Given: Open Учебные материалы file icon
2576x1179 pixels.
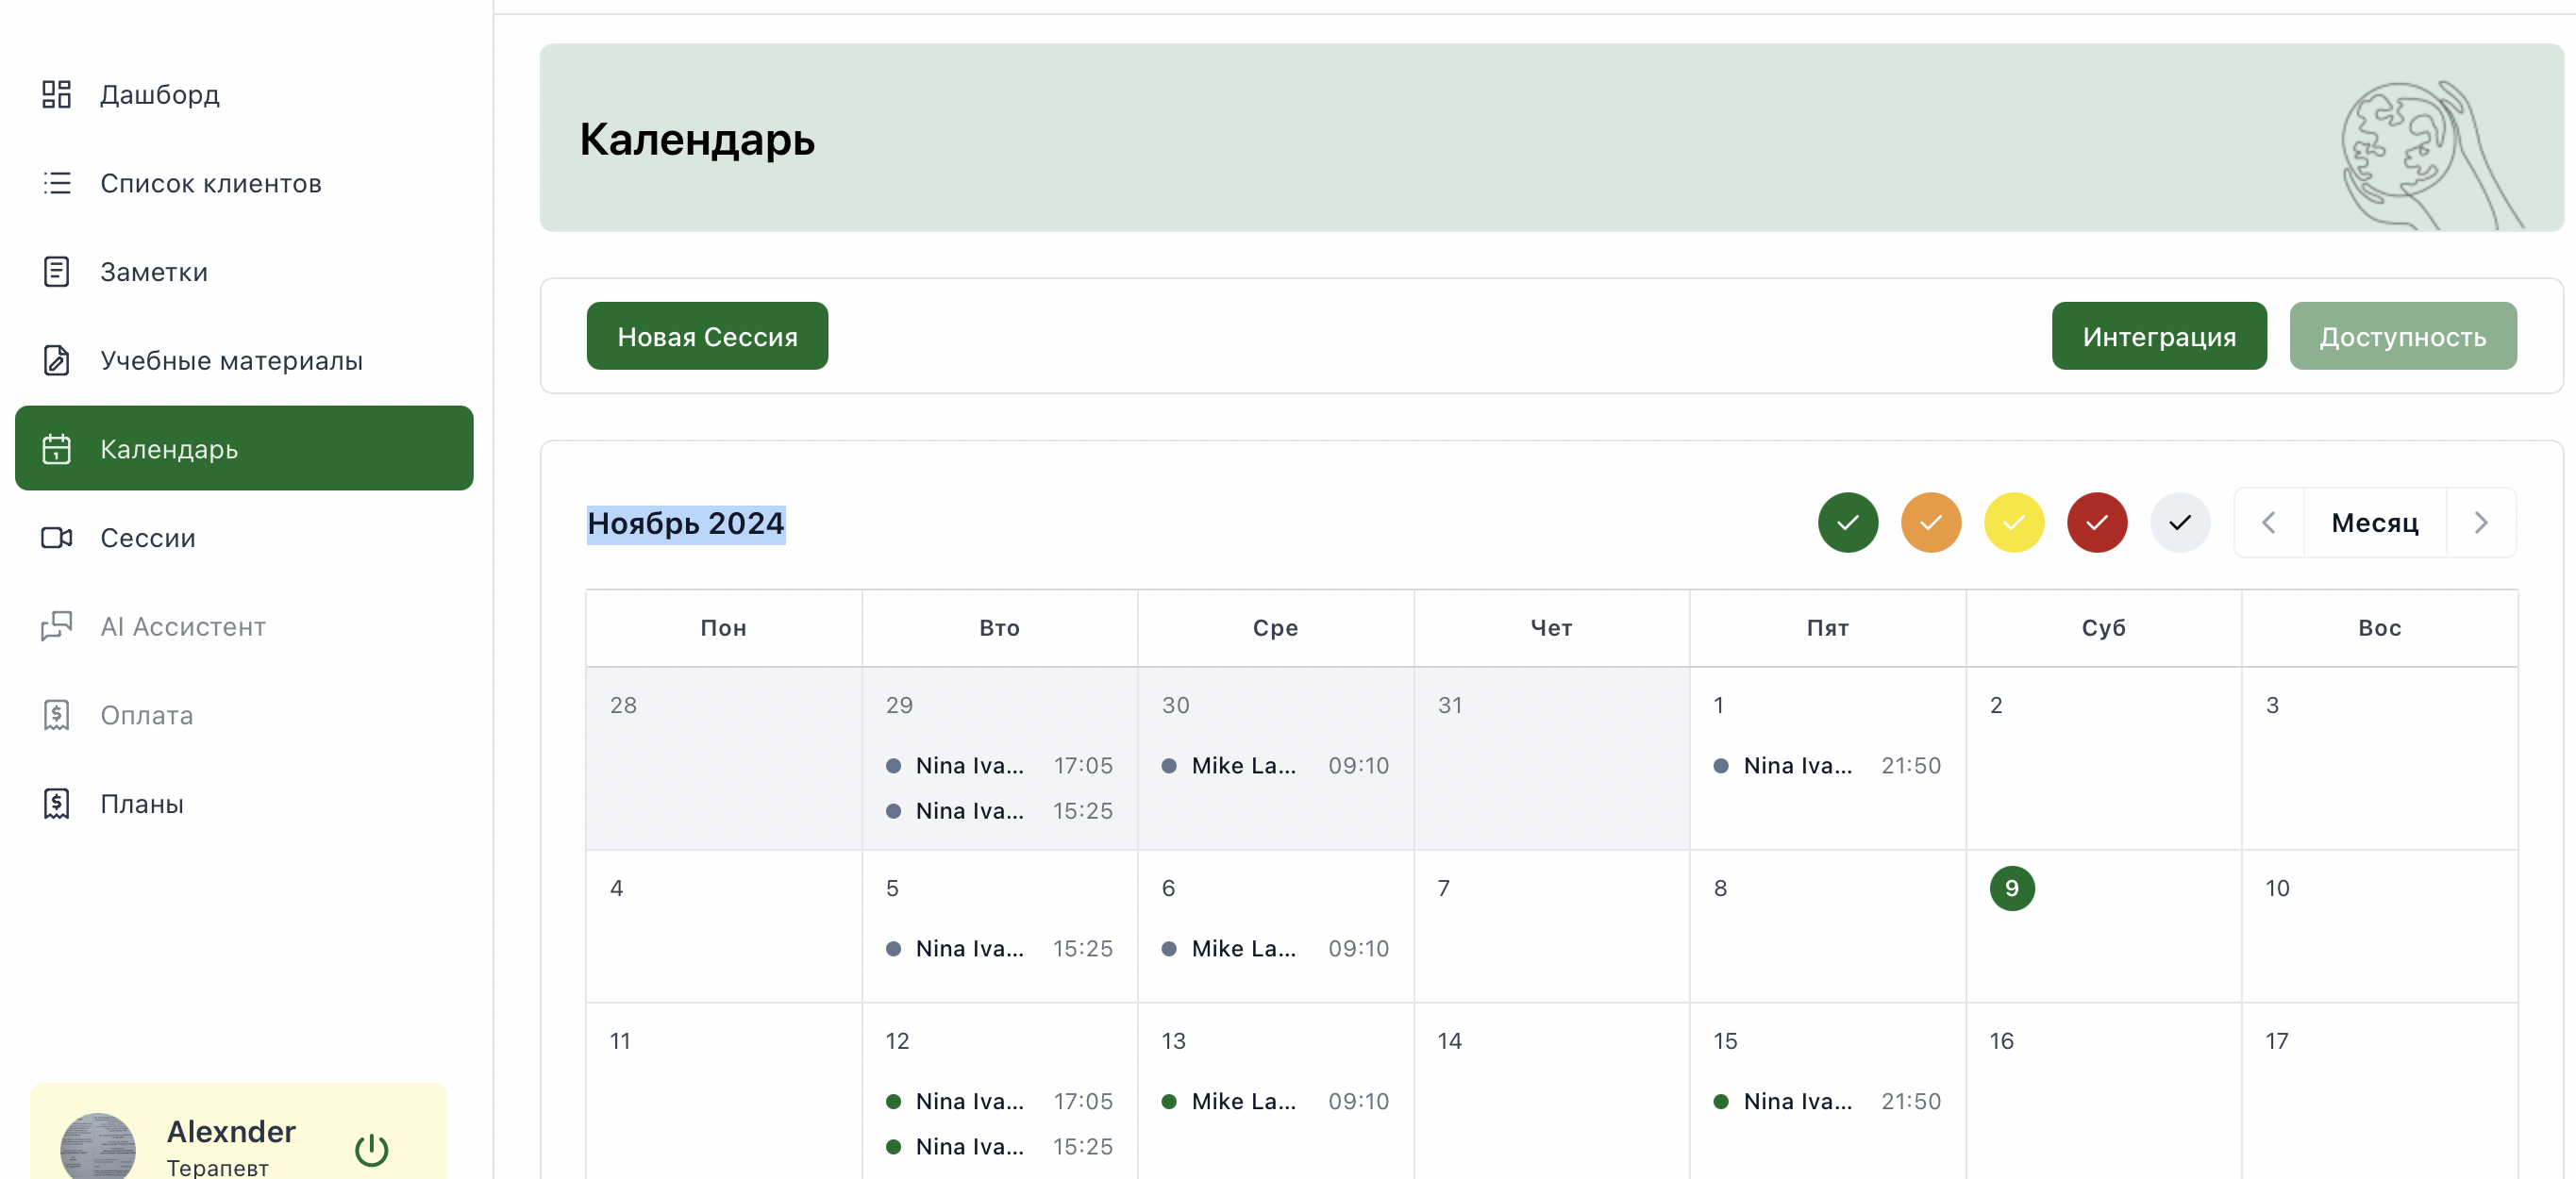Looking at the screenshot, I should [56, 360].
